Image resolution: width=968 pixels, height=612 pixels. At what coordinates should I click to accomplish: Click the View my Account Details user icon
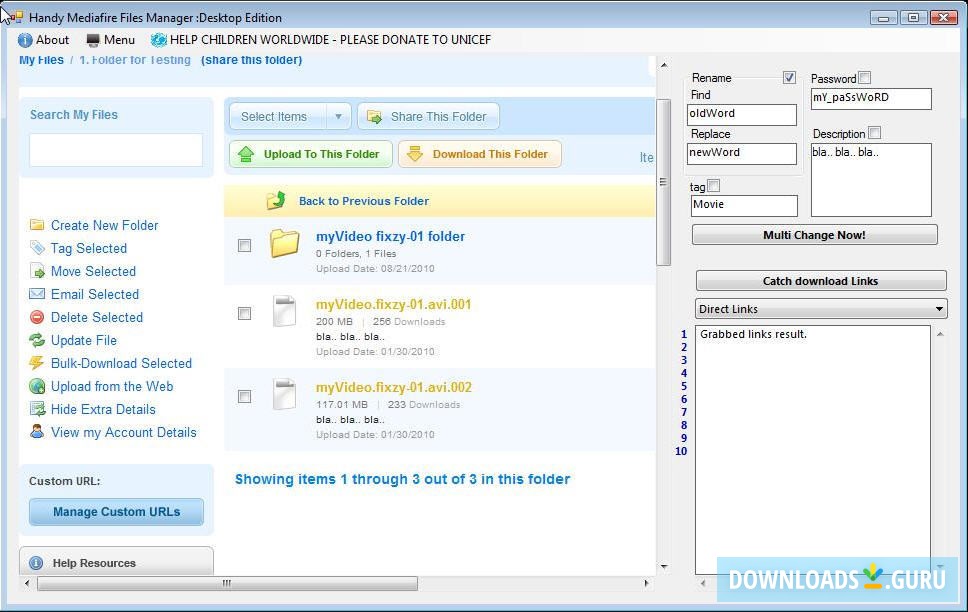point(37,431)
